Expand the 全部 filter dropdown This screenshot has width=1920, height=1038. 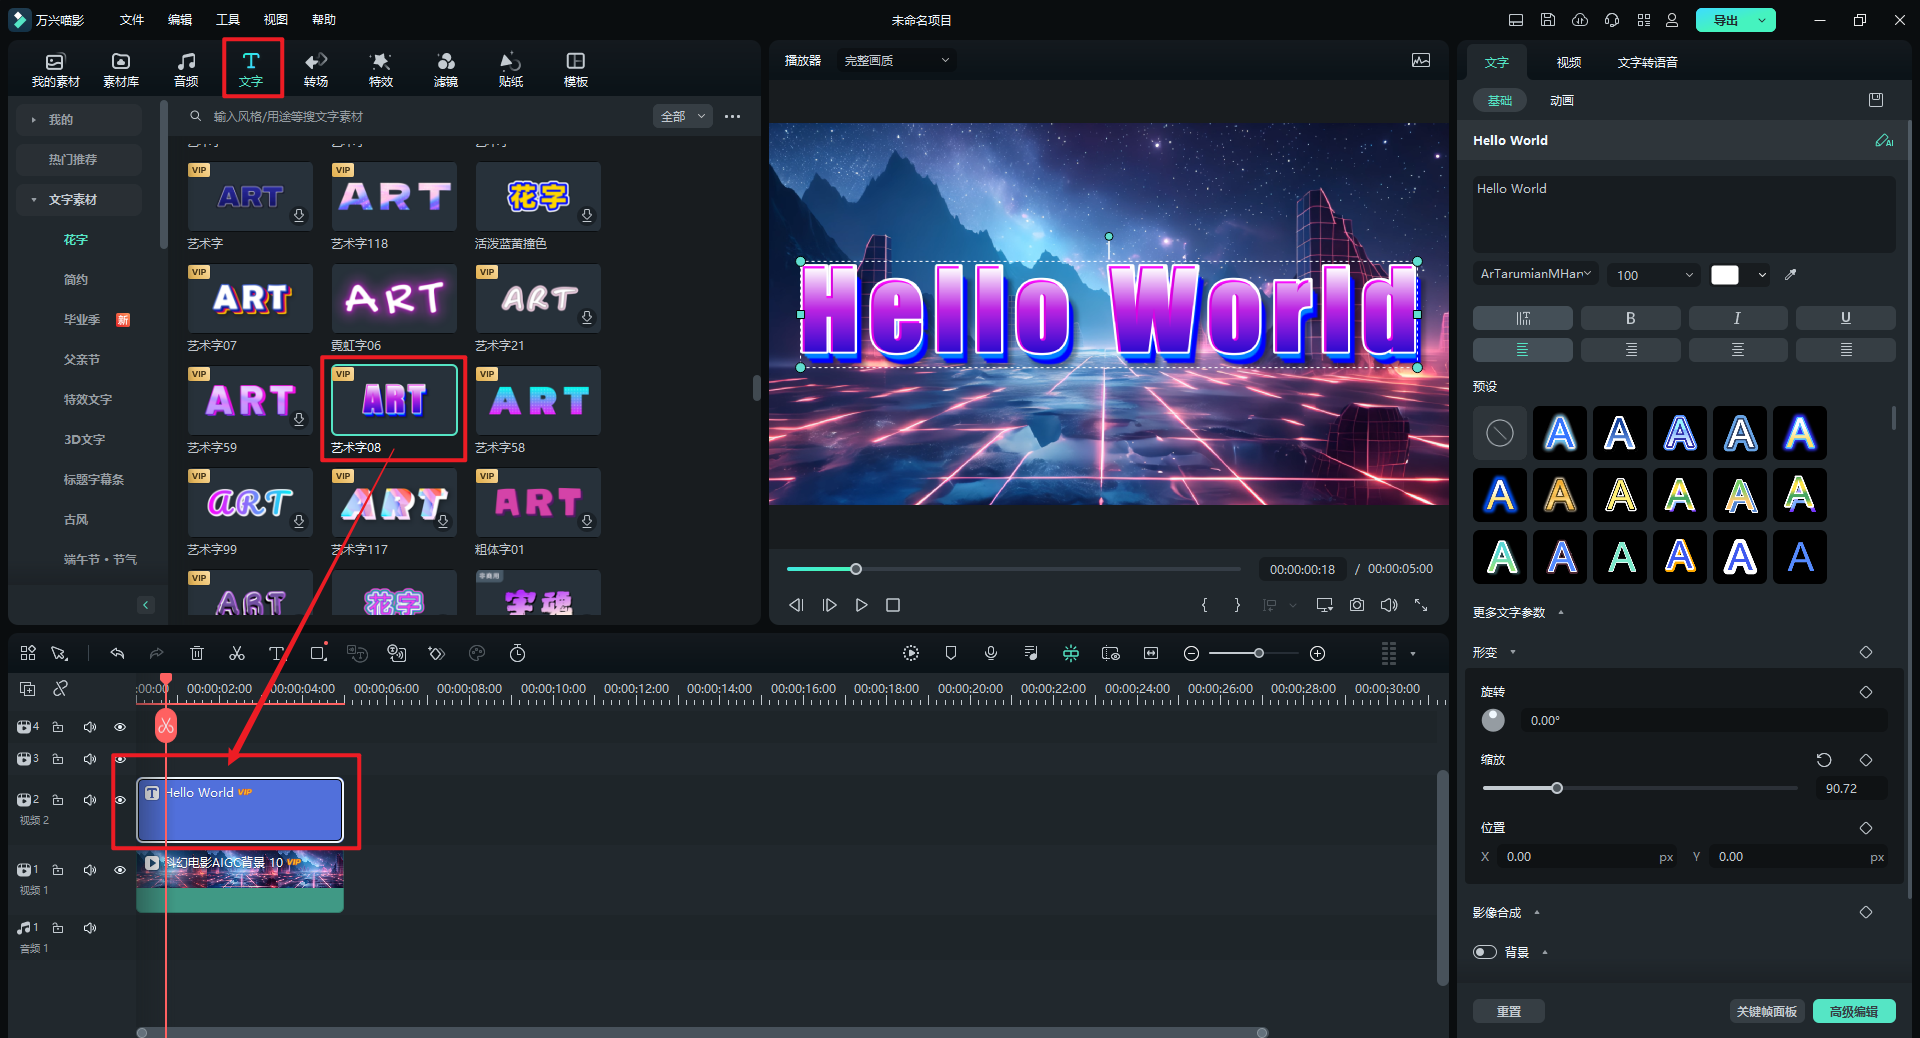[683, 117]
